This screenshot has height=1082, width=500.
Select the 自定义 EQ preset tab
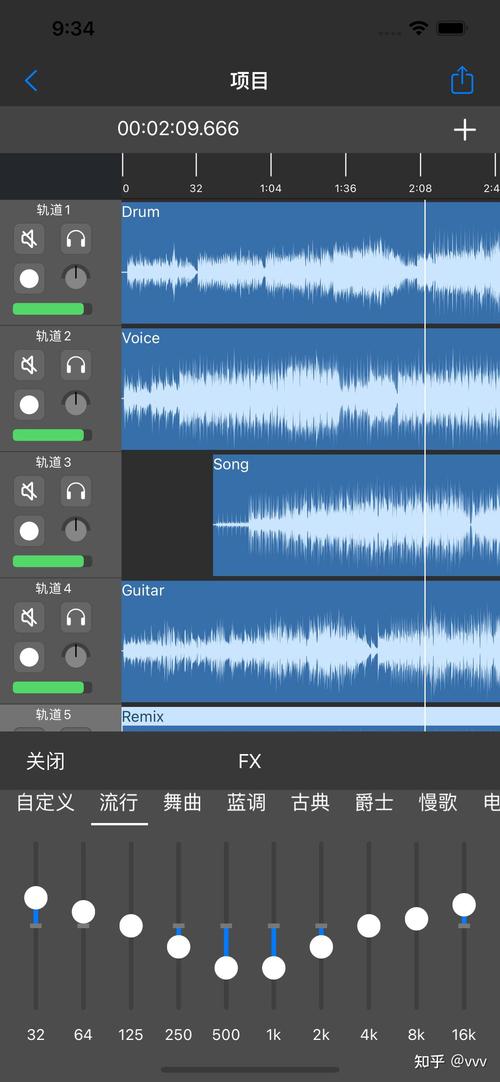point(46,803)
